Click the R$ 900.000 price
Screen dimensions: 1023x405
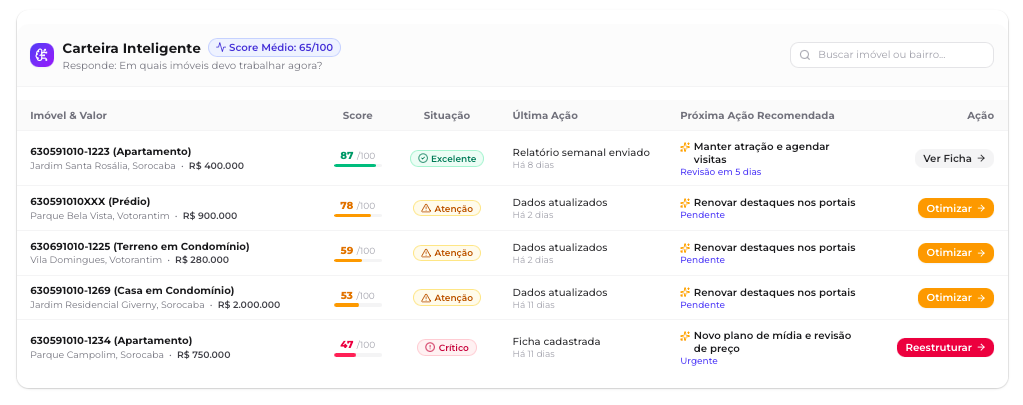tap(210, 216)
